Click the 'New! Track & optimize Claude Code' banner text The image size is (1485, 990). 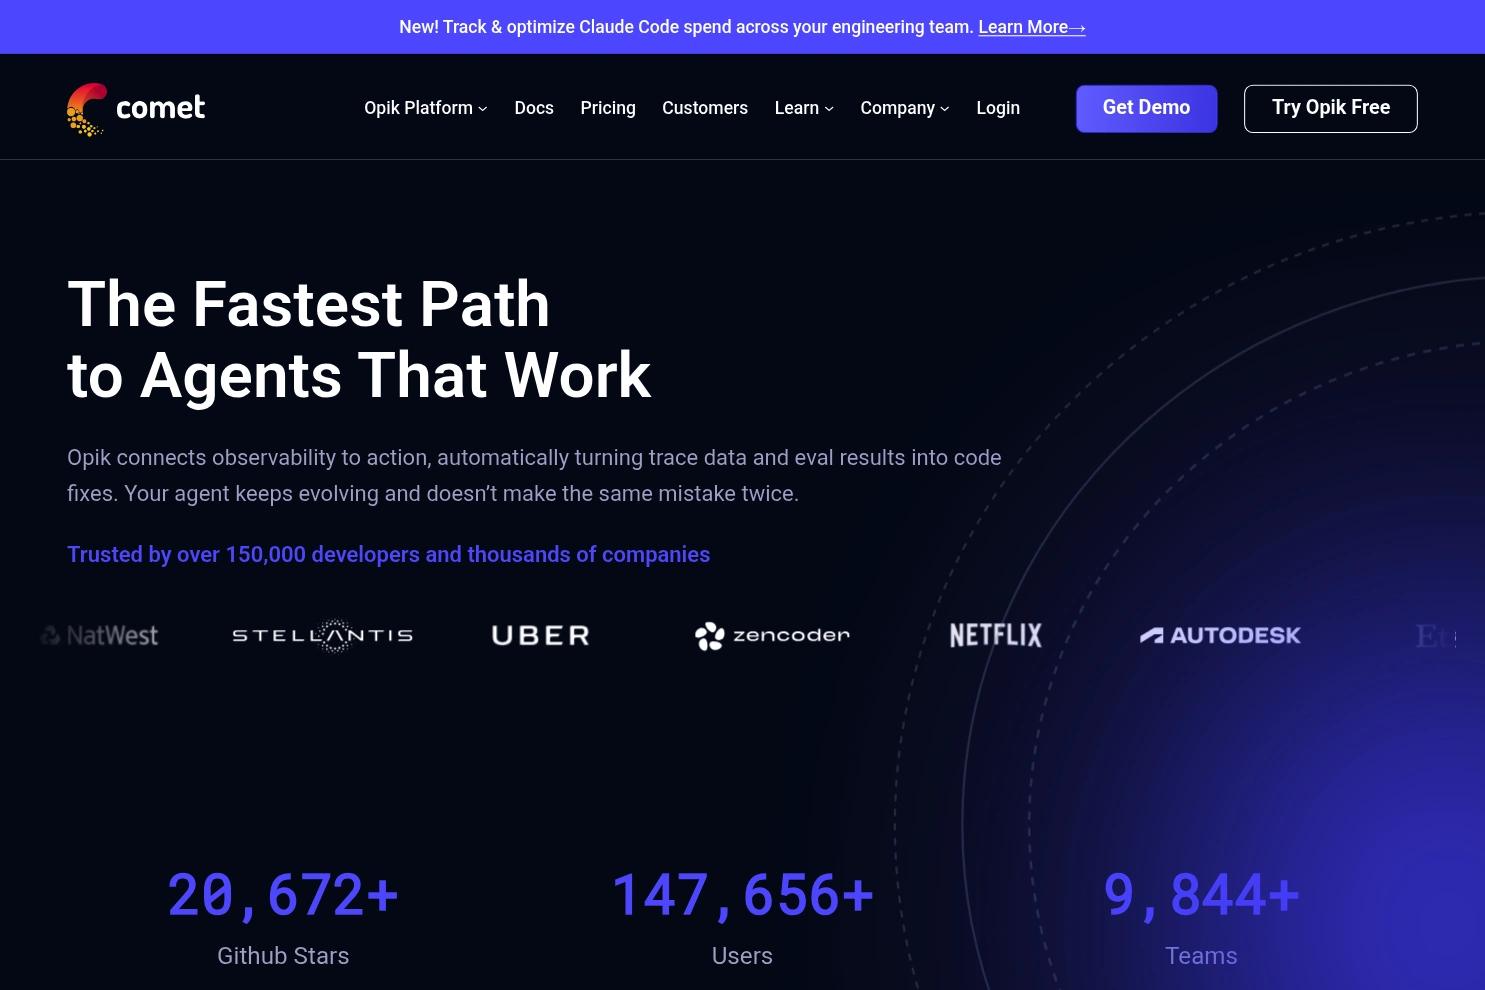(686, 27)
